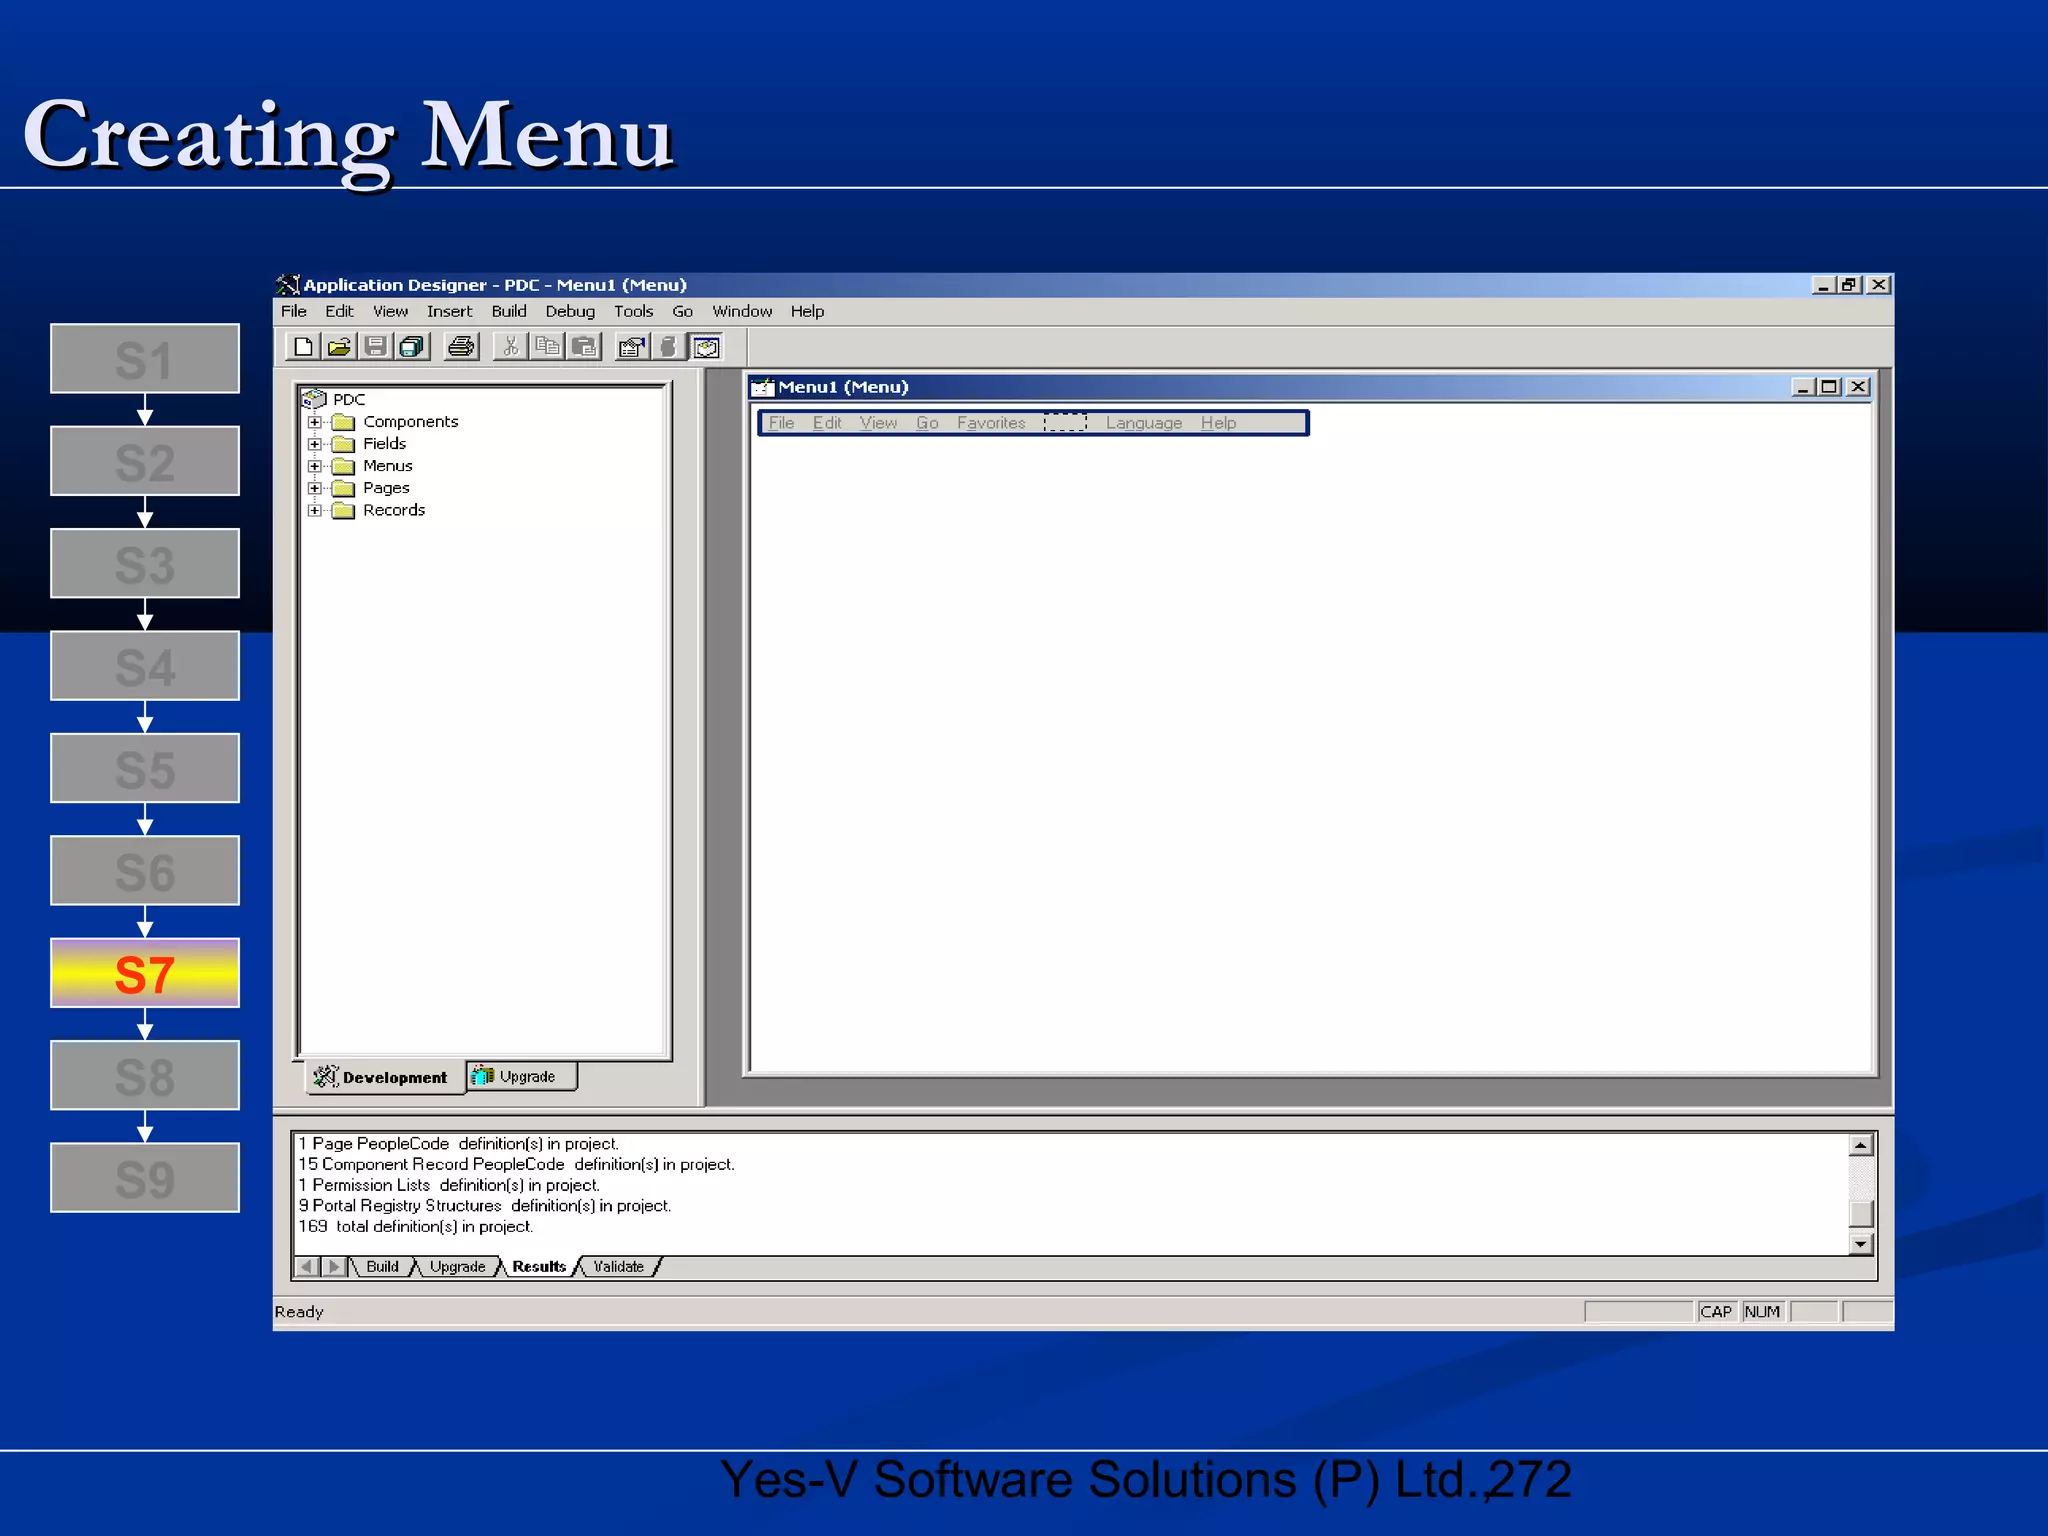2048x1536 pixels.
Task: Click Help in the Menu1 definition bar
Action: coord(1218,423)
